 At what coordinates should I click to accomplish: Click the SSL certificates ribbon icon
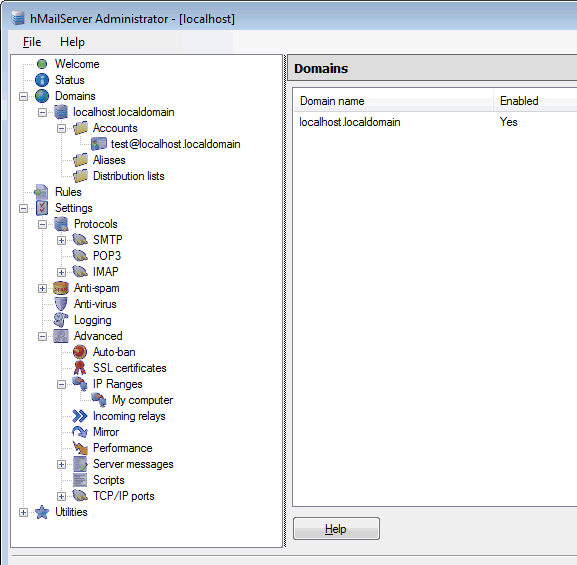pyautogui.click(x=80, y=368)
